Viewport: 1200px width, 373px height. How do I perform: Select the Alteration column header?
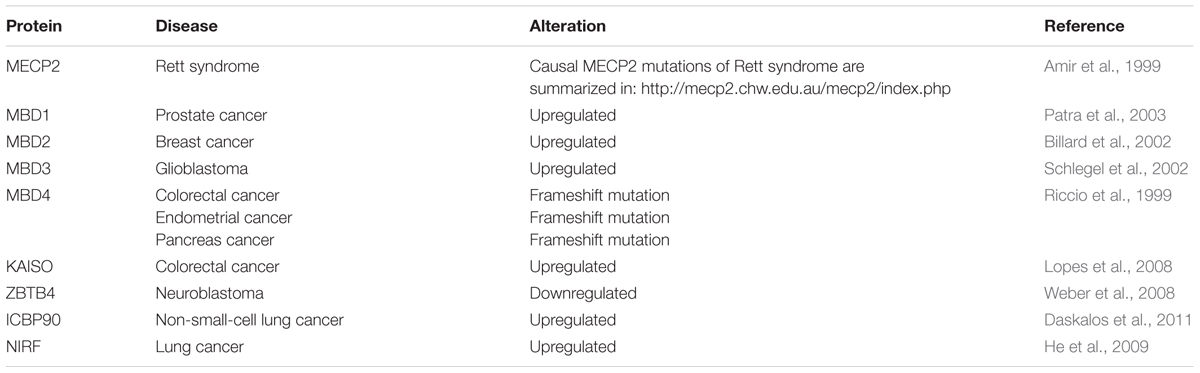click(567, 27)
